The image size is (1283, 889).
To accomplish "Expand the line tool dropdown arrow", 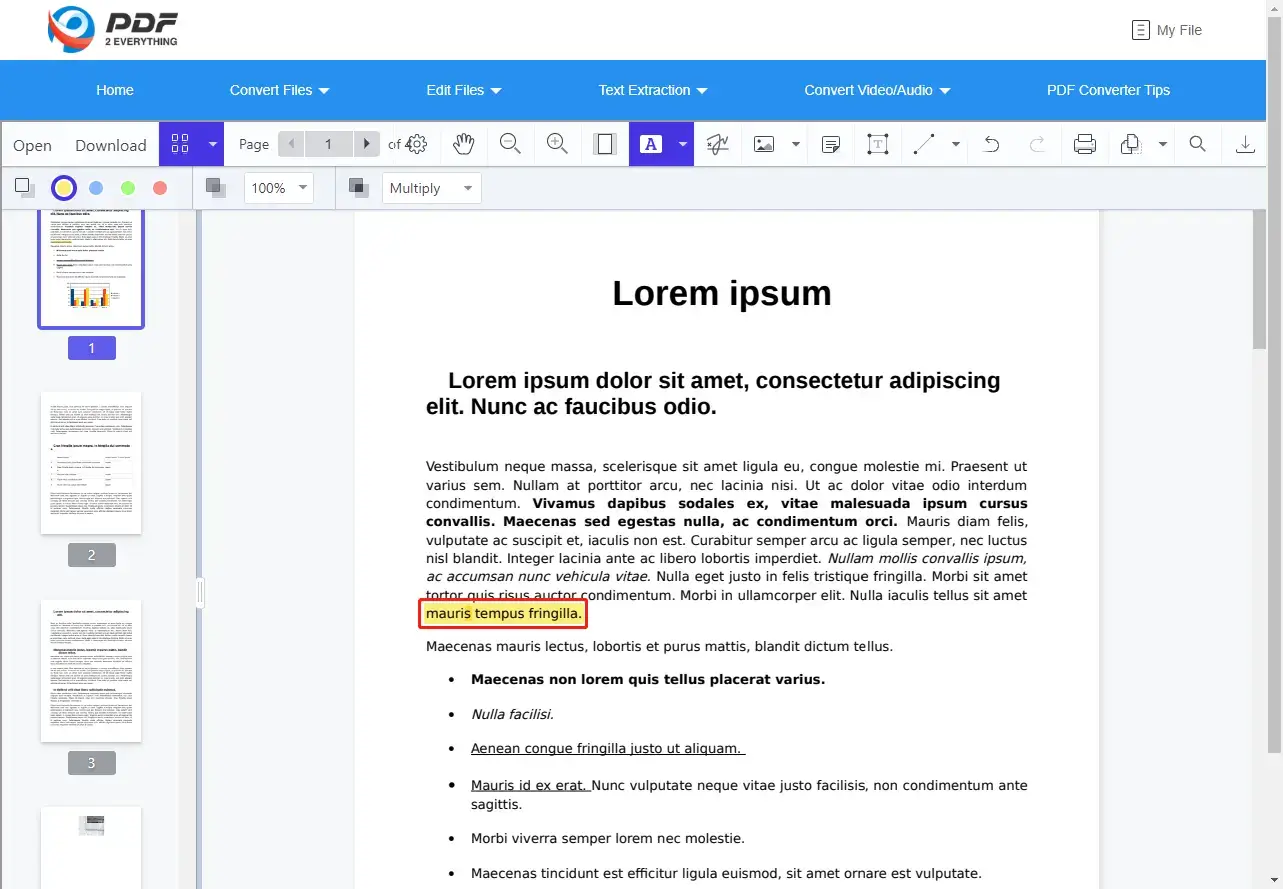I will 956,144.
